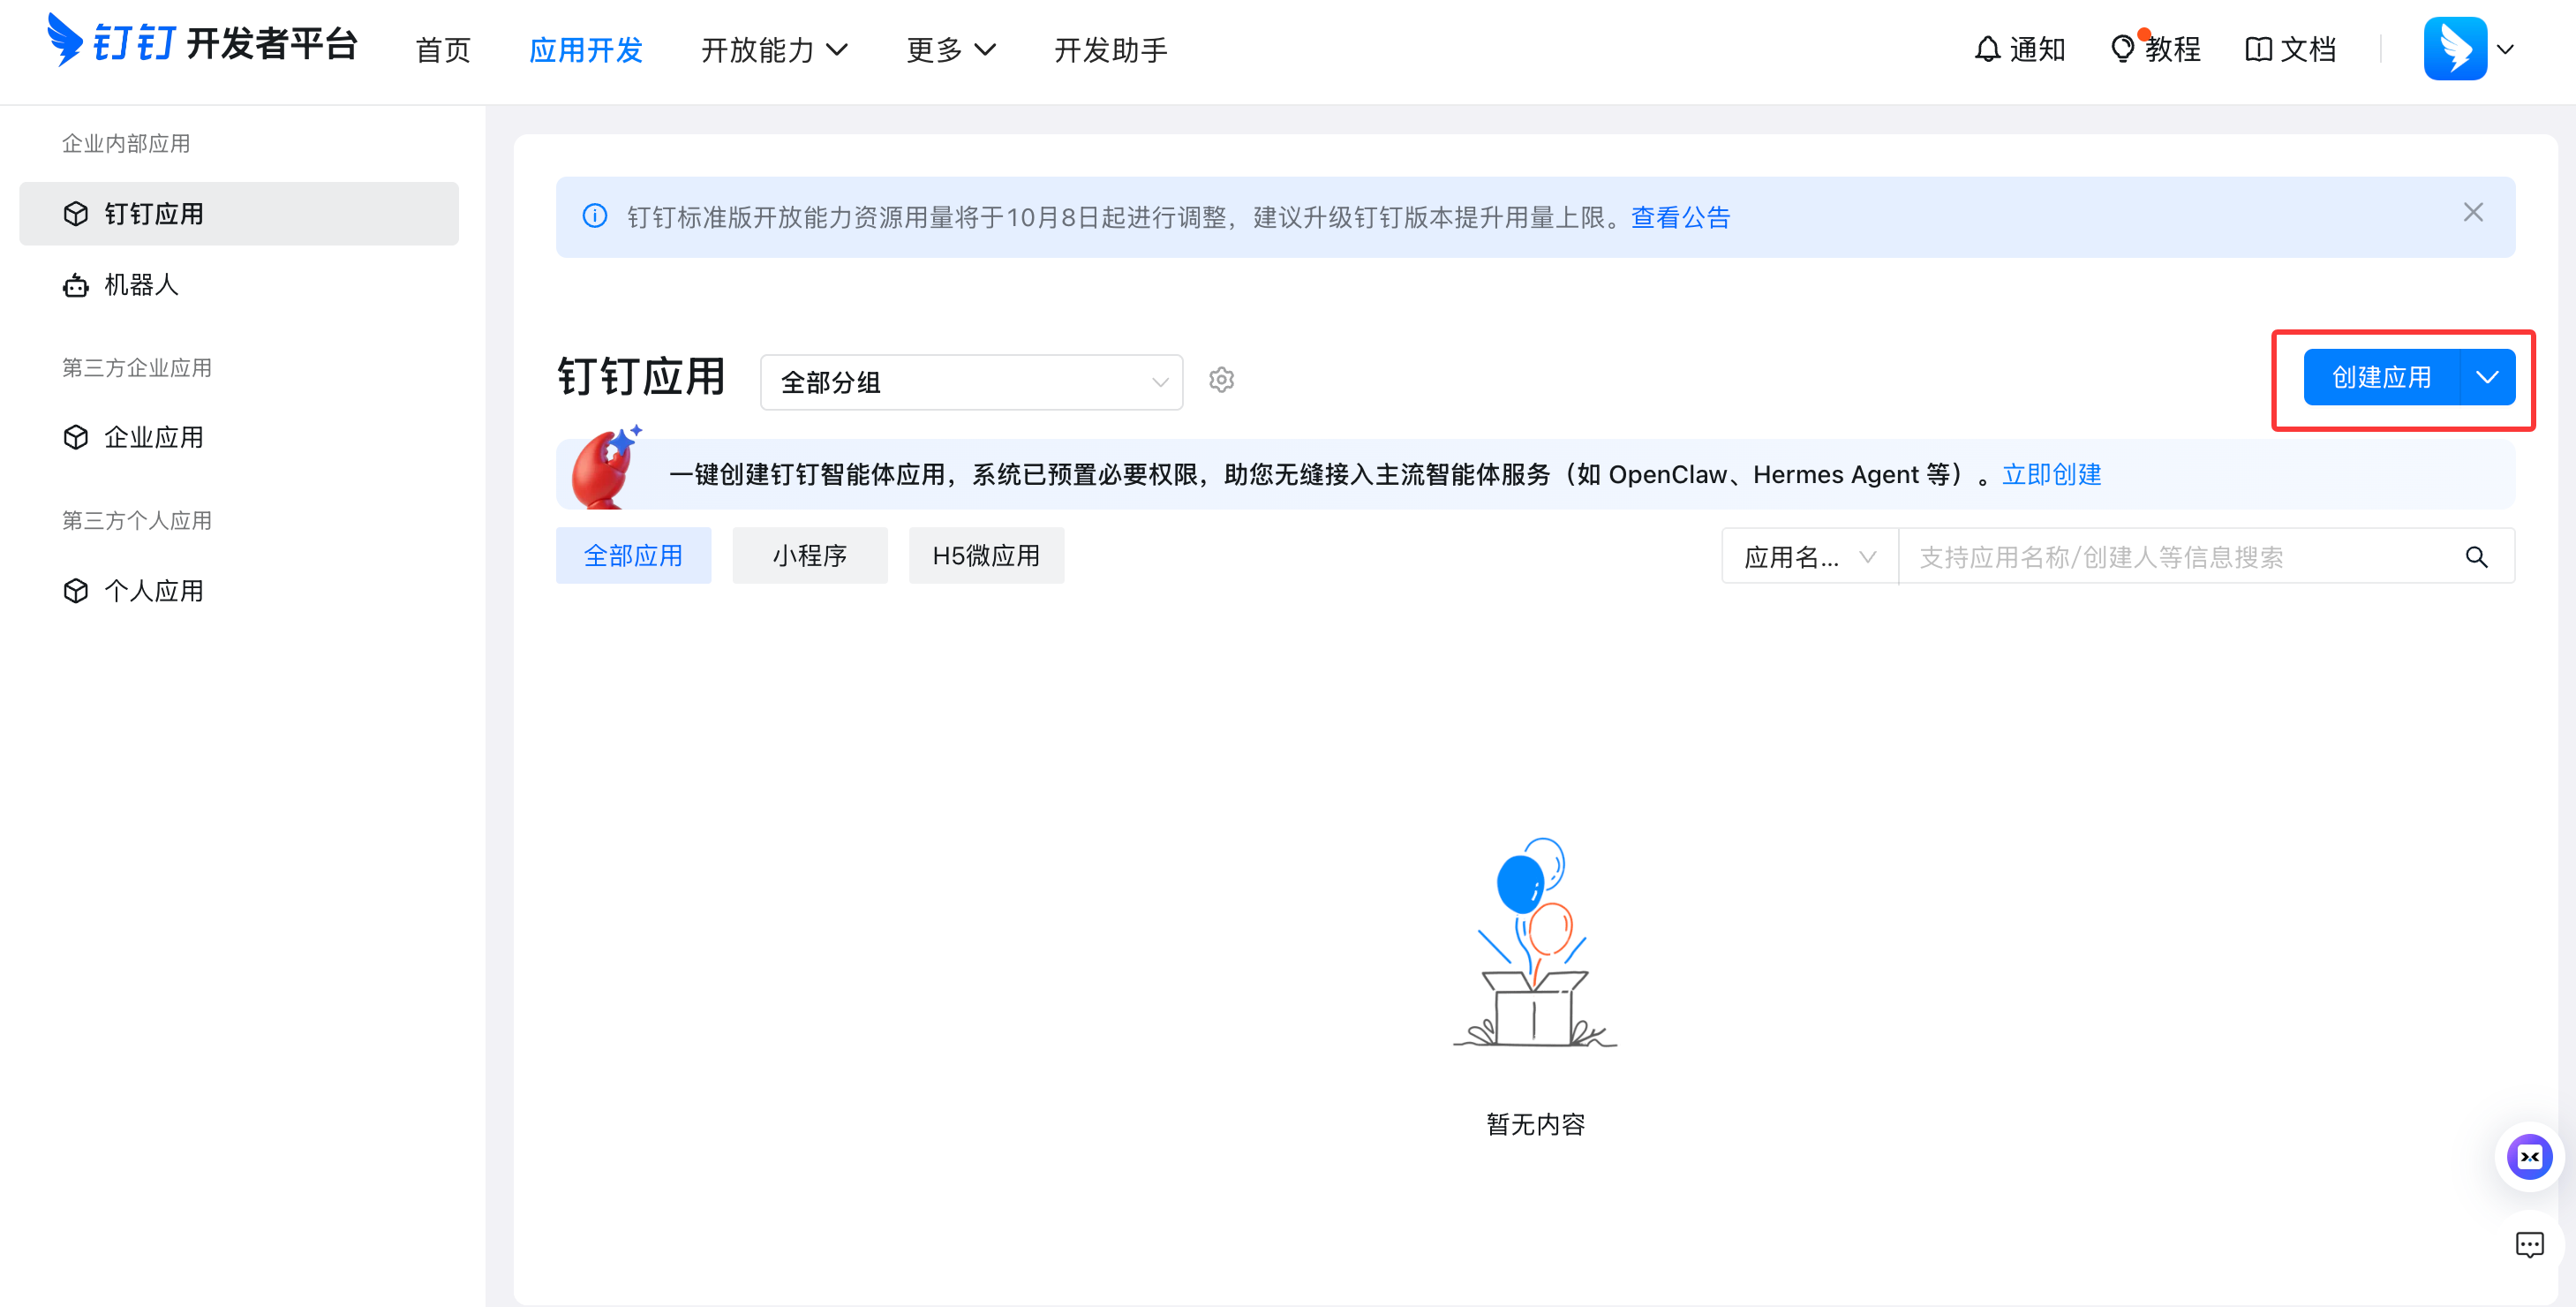Open the purple floating assistant icon
Viewport: 2576px width, 1307px height.
(2529, 1157)
